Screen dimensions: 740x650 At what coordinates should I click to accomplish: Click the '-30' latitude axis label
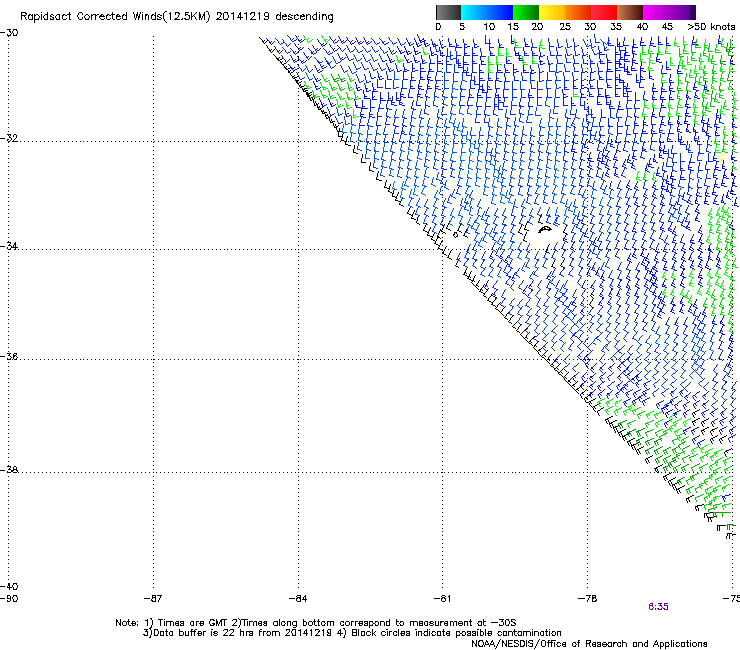[x=9, y=33]
